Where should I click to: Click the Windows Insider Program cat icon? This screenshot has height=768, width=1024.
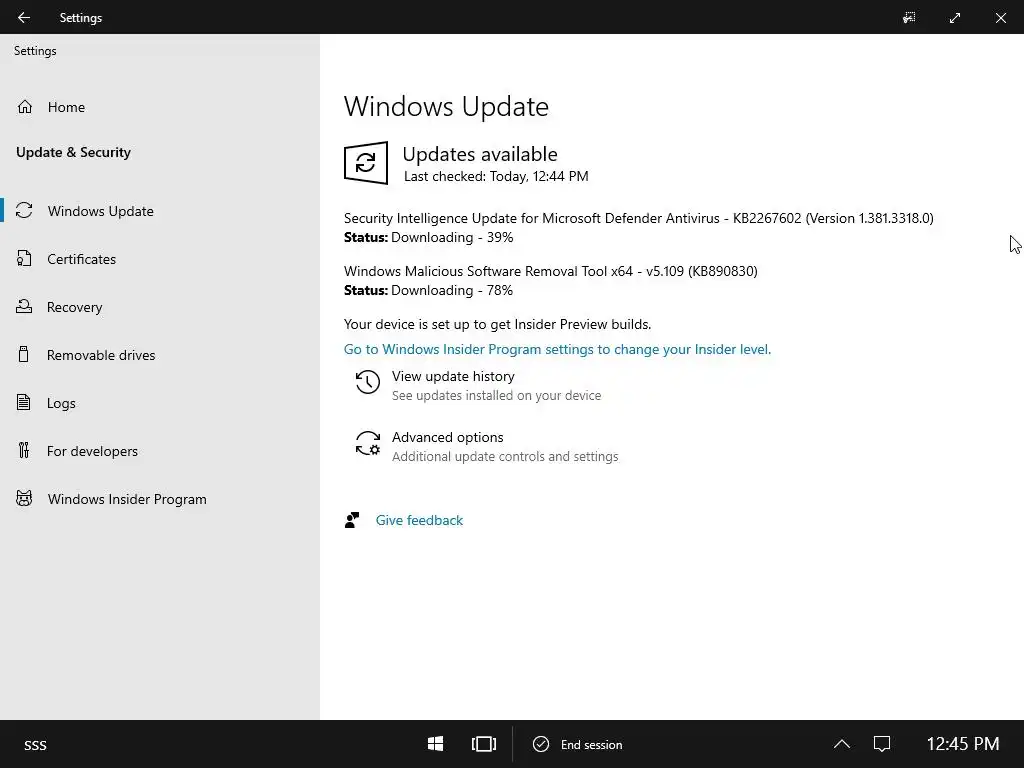click(x=24, y=499)
